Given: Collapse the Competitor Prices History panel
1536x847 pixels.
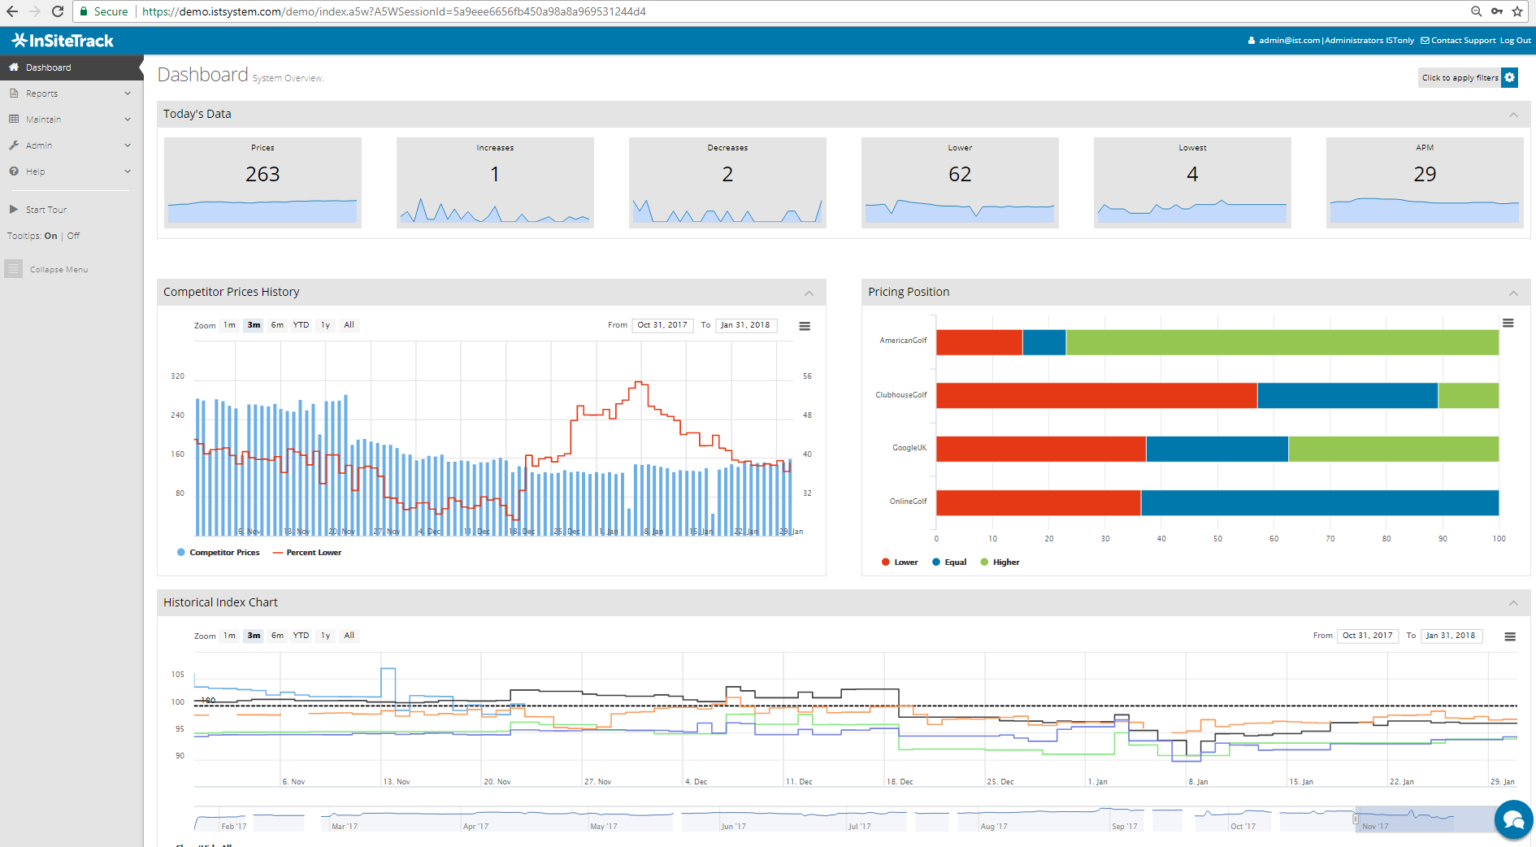Looking at the screenshot, I should tap(809, 291).
